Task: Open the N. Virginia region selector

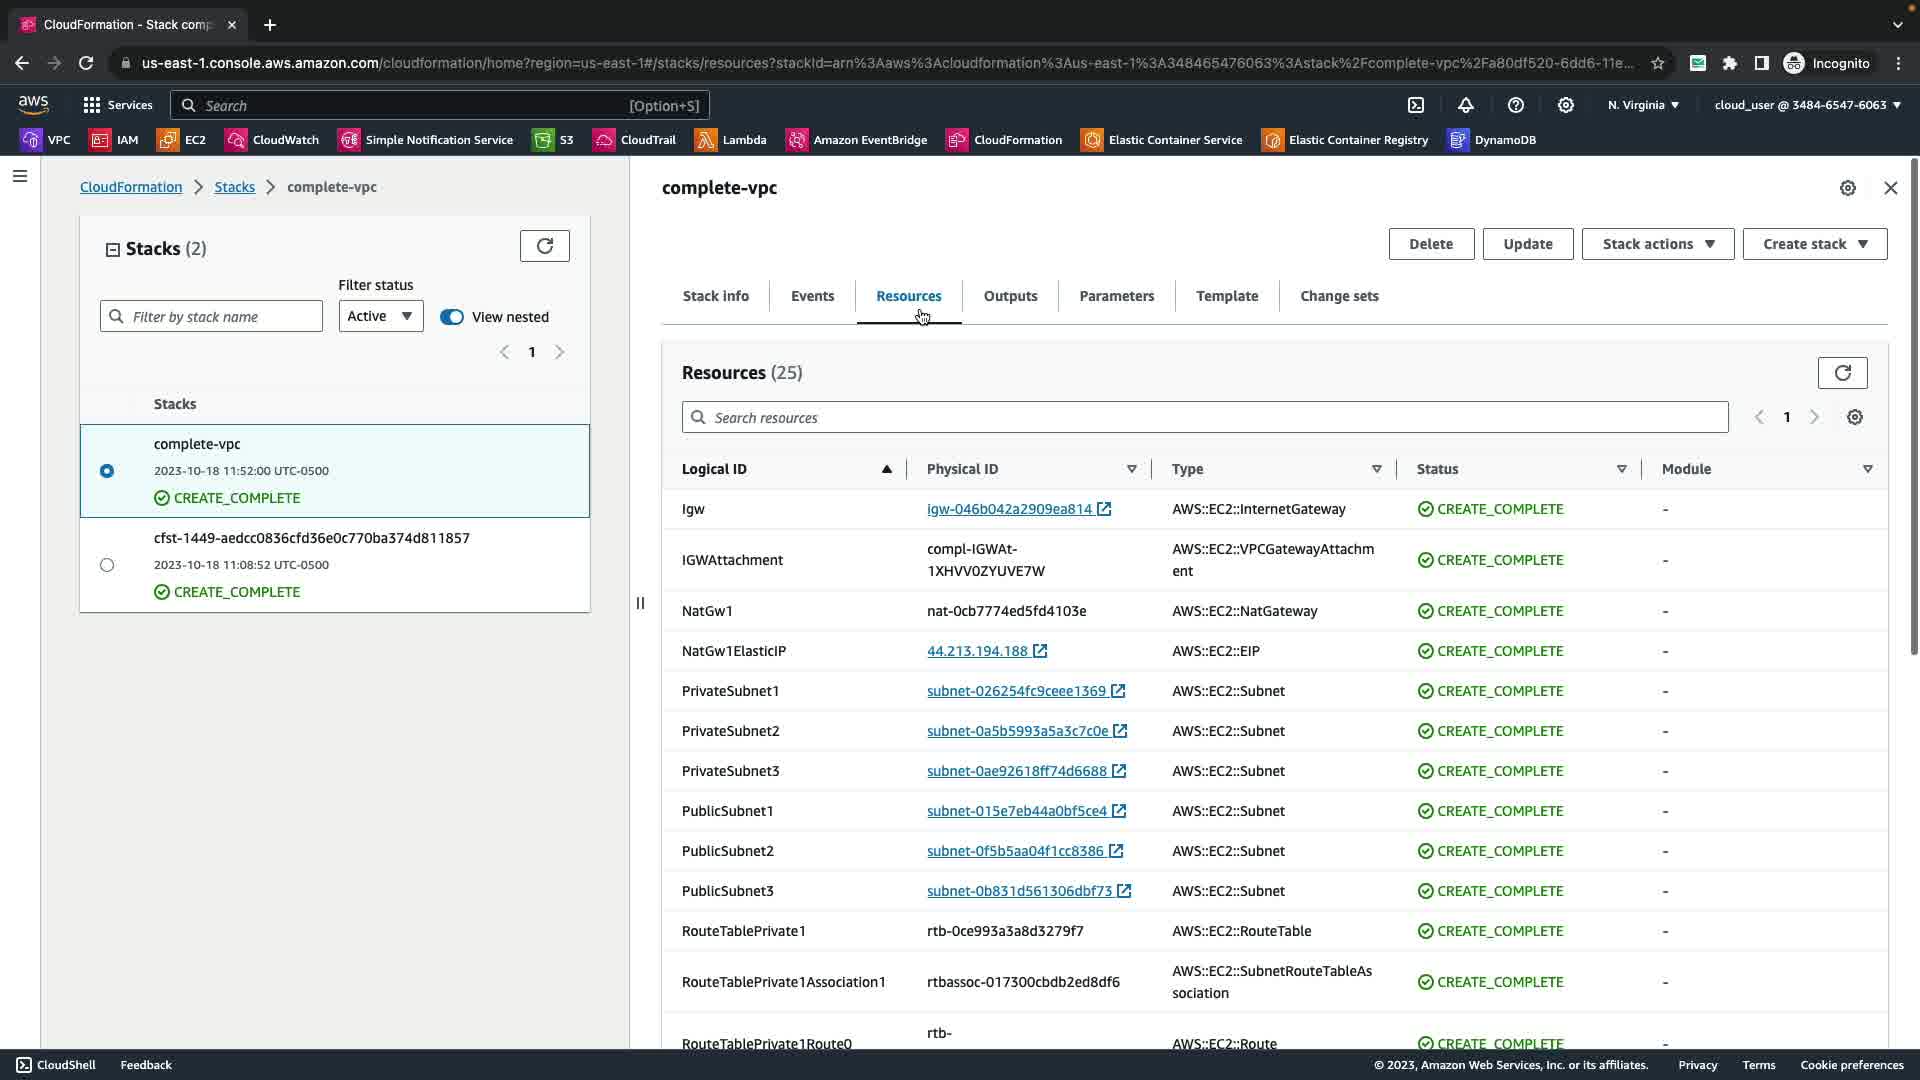Action: pyautogui.click(x=1642, y=105)
